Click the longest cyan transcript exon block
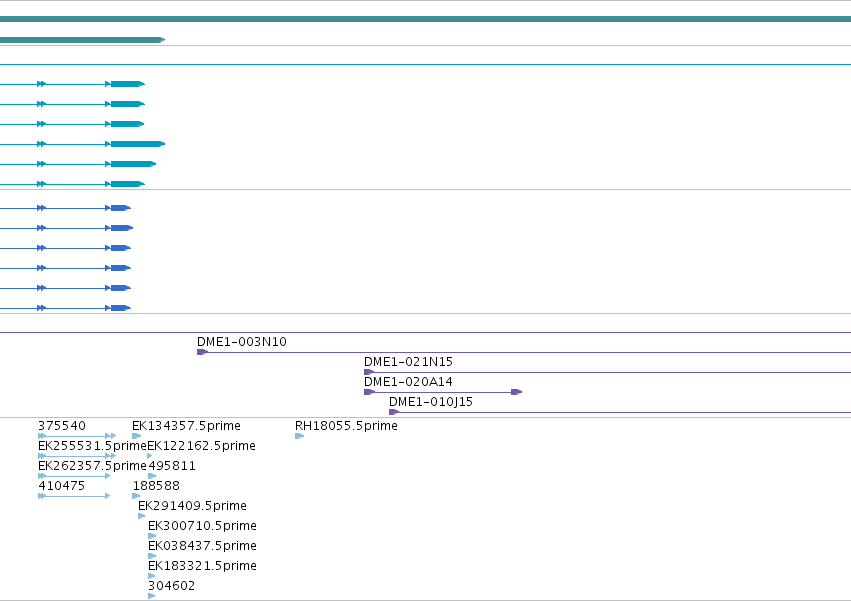 [x=138, y=144]
